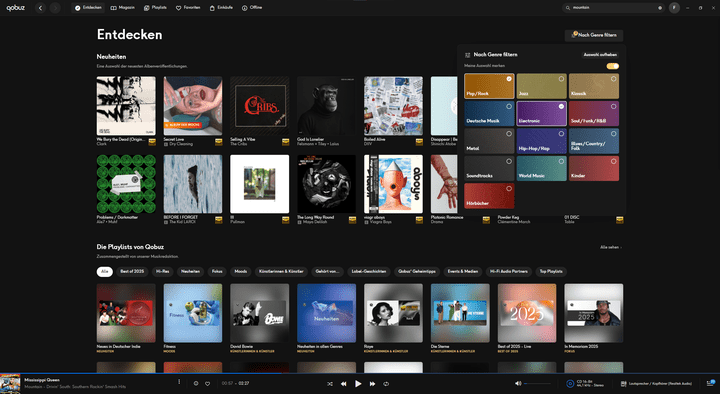Skip to the next track
Image resolution: width=720 pixels, height=394 pixels.
[x=372, y=383]
